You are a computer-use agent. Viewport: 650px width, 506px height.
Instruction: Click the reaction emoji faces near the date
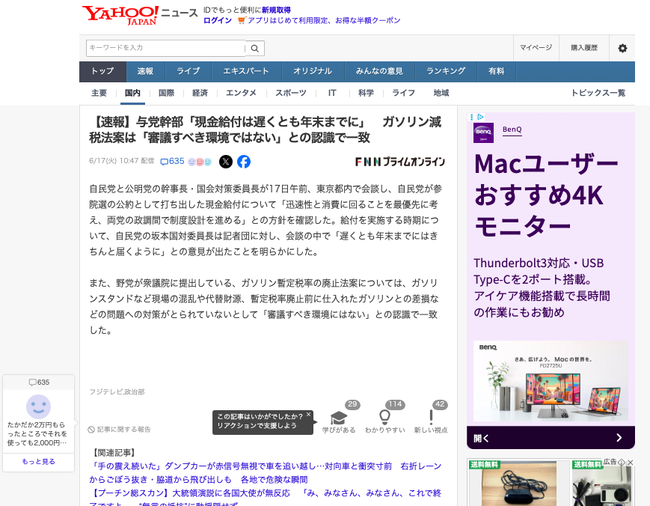coord(200,162)
